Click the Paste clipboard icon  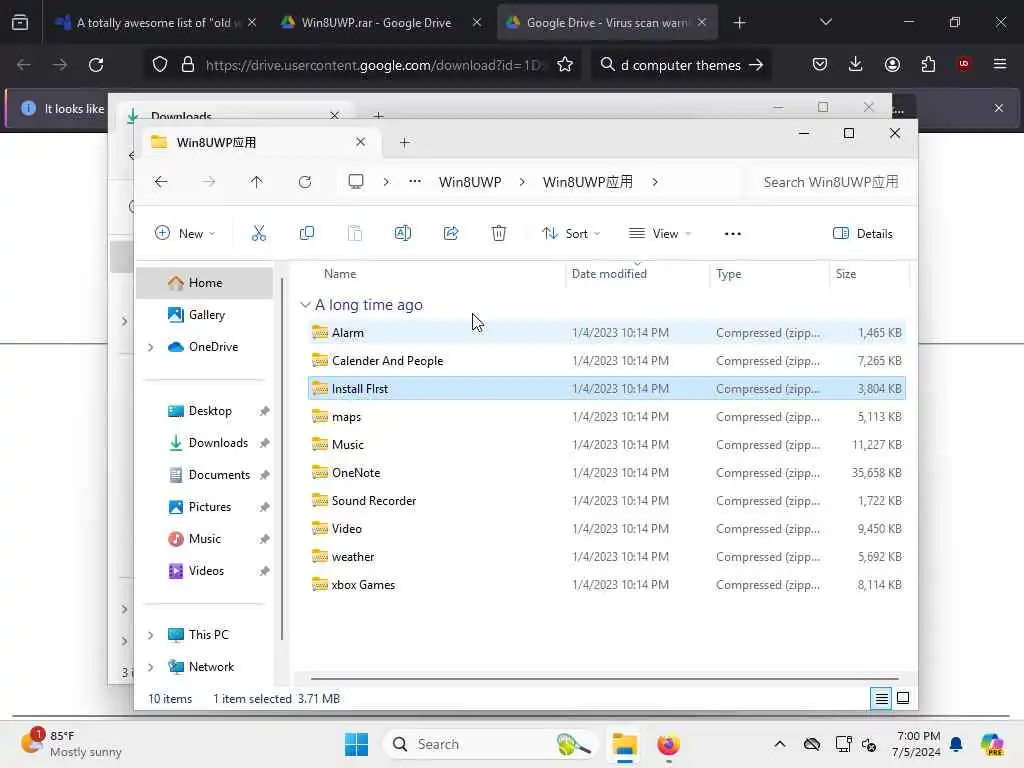[355, 233]
